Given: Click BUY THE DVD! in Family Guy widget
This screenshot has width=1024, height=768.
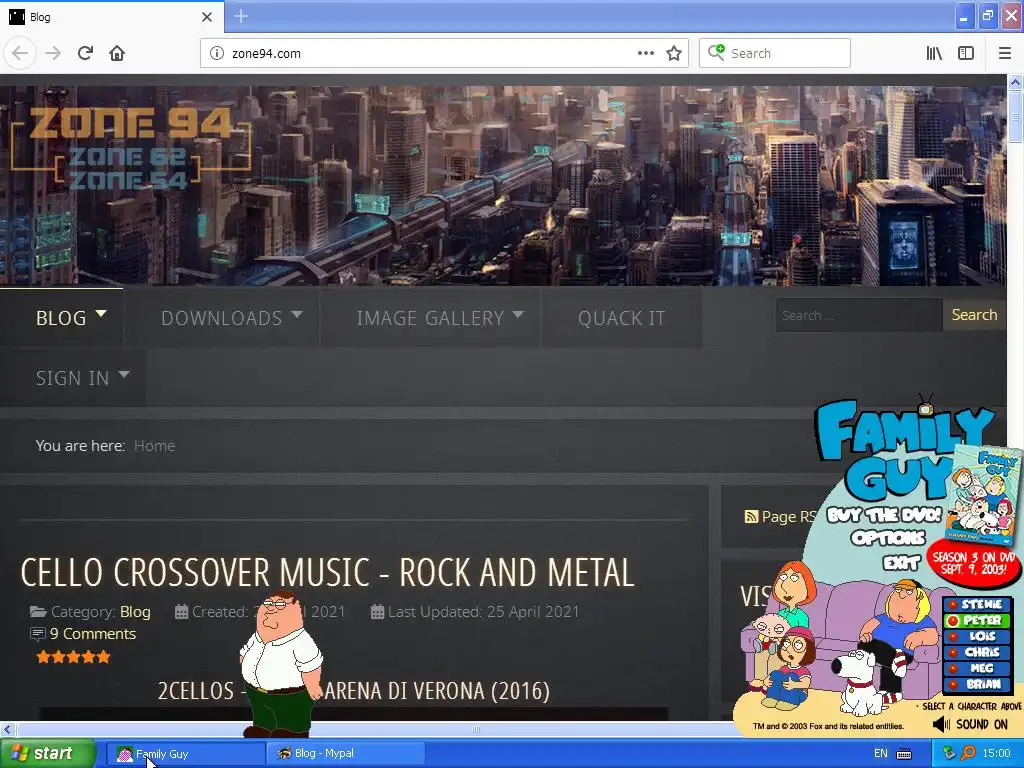Looking at the screenshot, I should click(x=885, y=515).
